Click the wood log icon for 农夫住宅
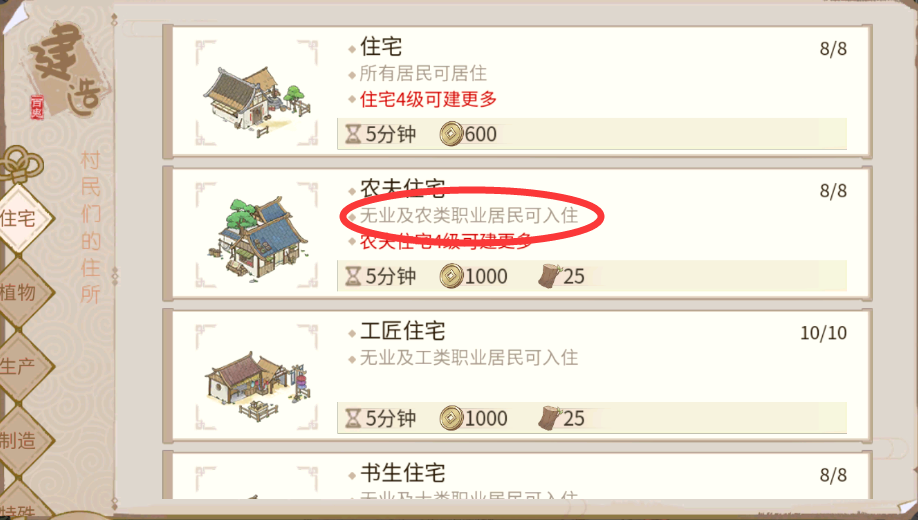 (x=550, y=275)
